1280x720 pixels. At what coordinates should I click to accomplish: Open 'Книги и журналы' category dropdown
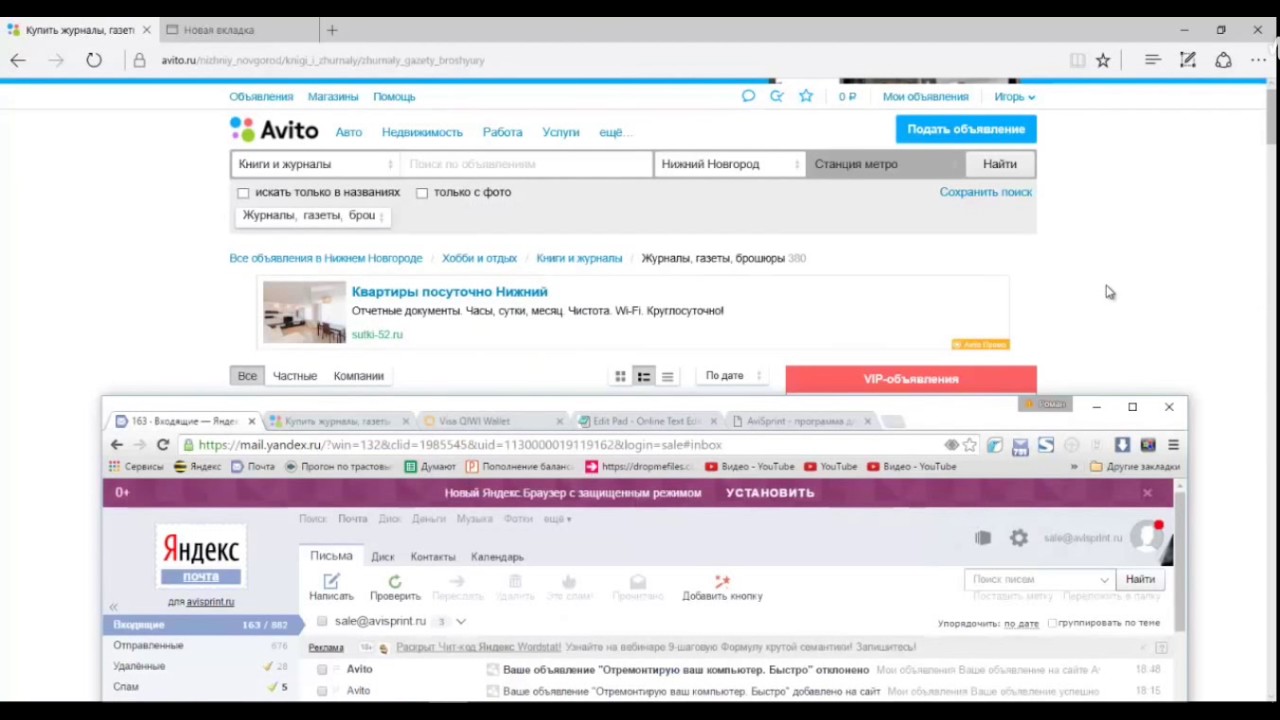point(315,164)
